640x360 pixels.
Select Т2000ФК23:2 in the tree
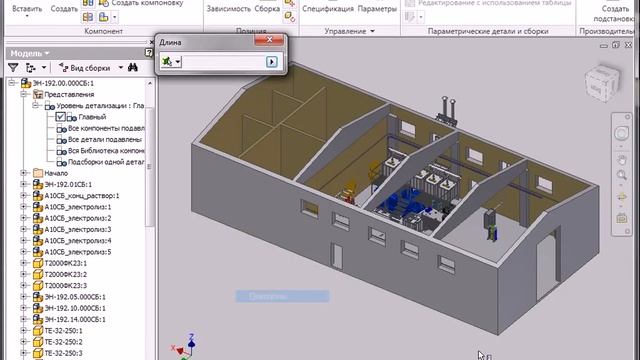point(65,274)
